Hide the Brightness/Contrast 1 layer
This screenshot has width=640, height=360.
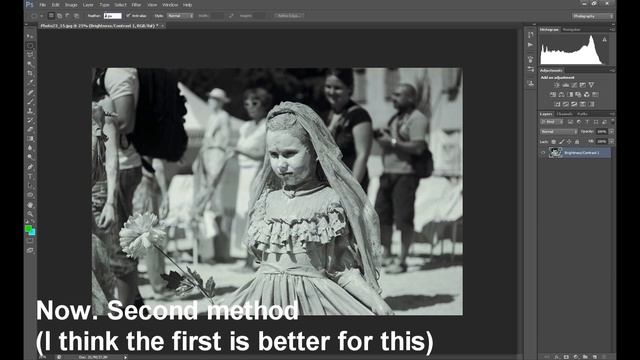click(x=543, y=153)
